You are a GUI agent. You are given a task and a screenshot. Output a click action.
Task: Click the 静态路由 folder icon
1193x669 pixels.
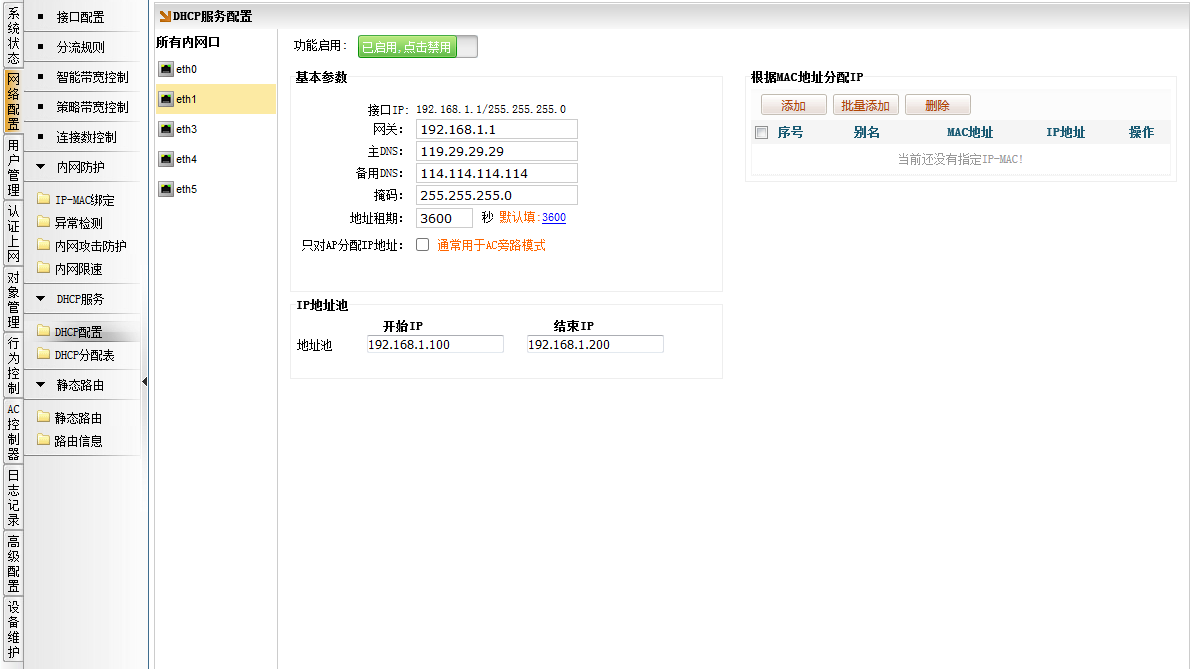click(43, 417)
